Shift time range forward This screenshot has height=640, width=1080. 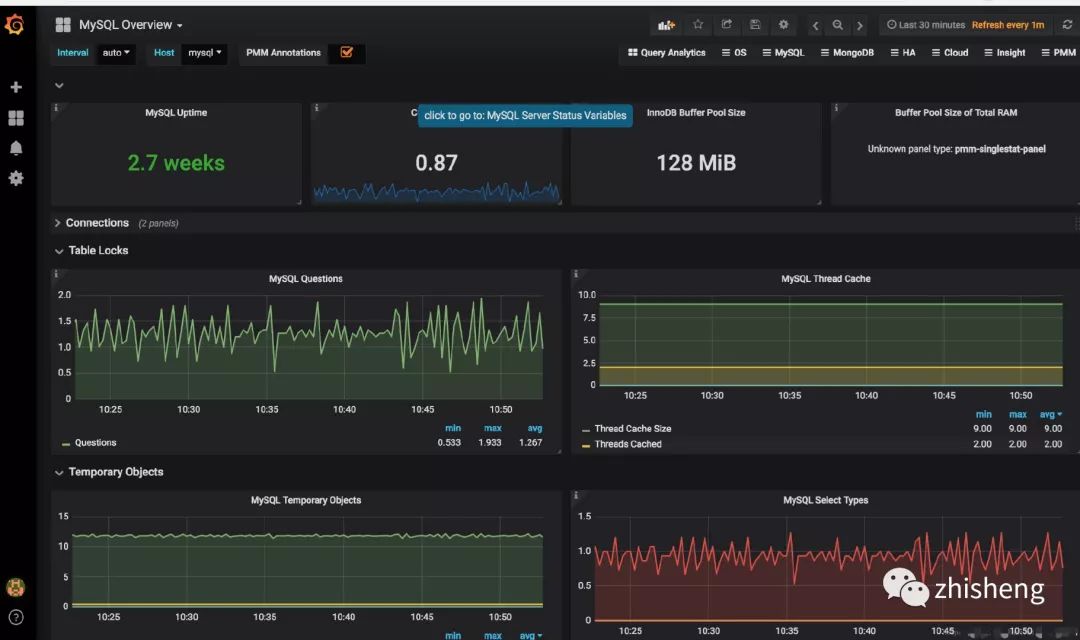pos(860,25)
